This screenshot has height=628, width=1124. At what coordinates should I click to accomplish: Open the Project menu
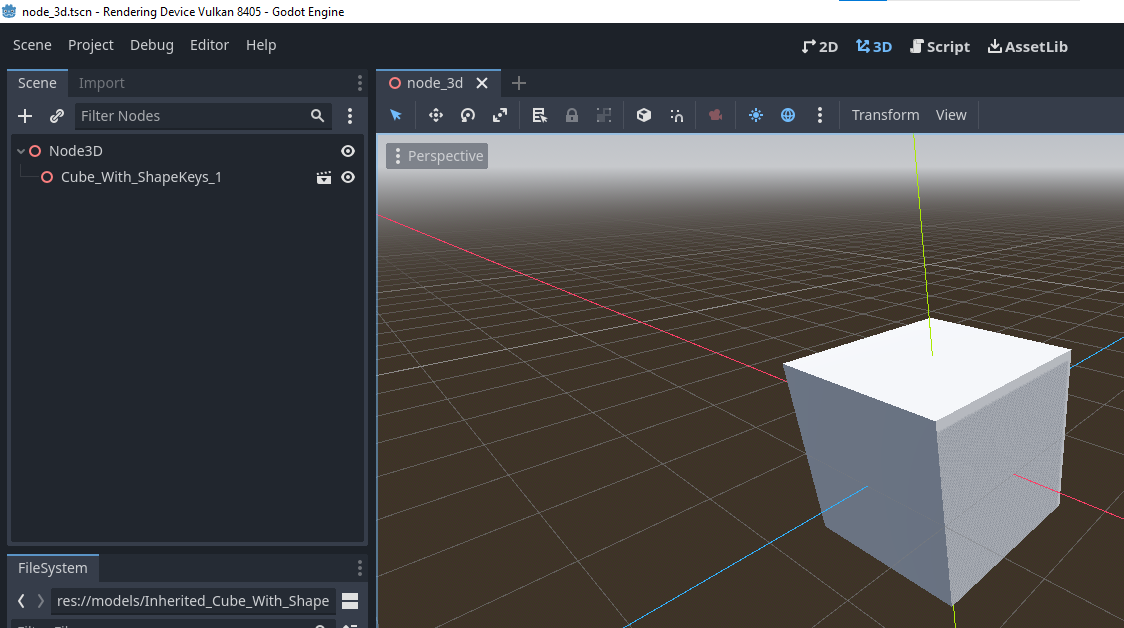click(x=91, y=45)
